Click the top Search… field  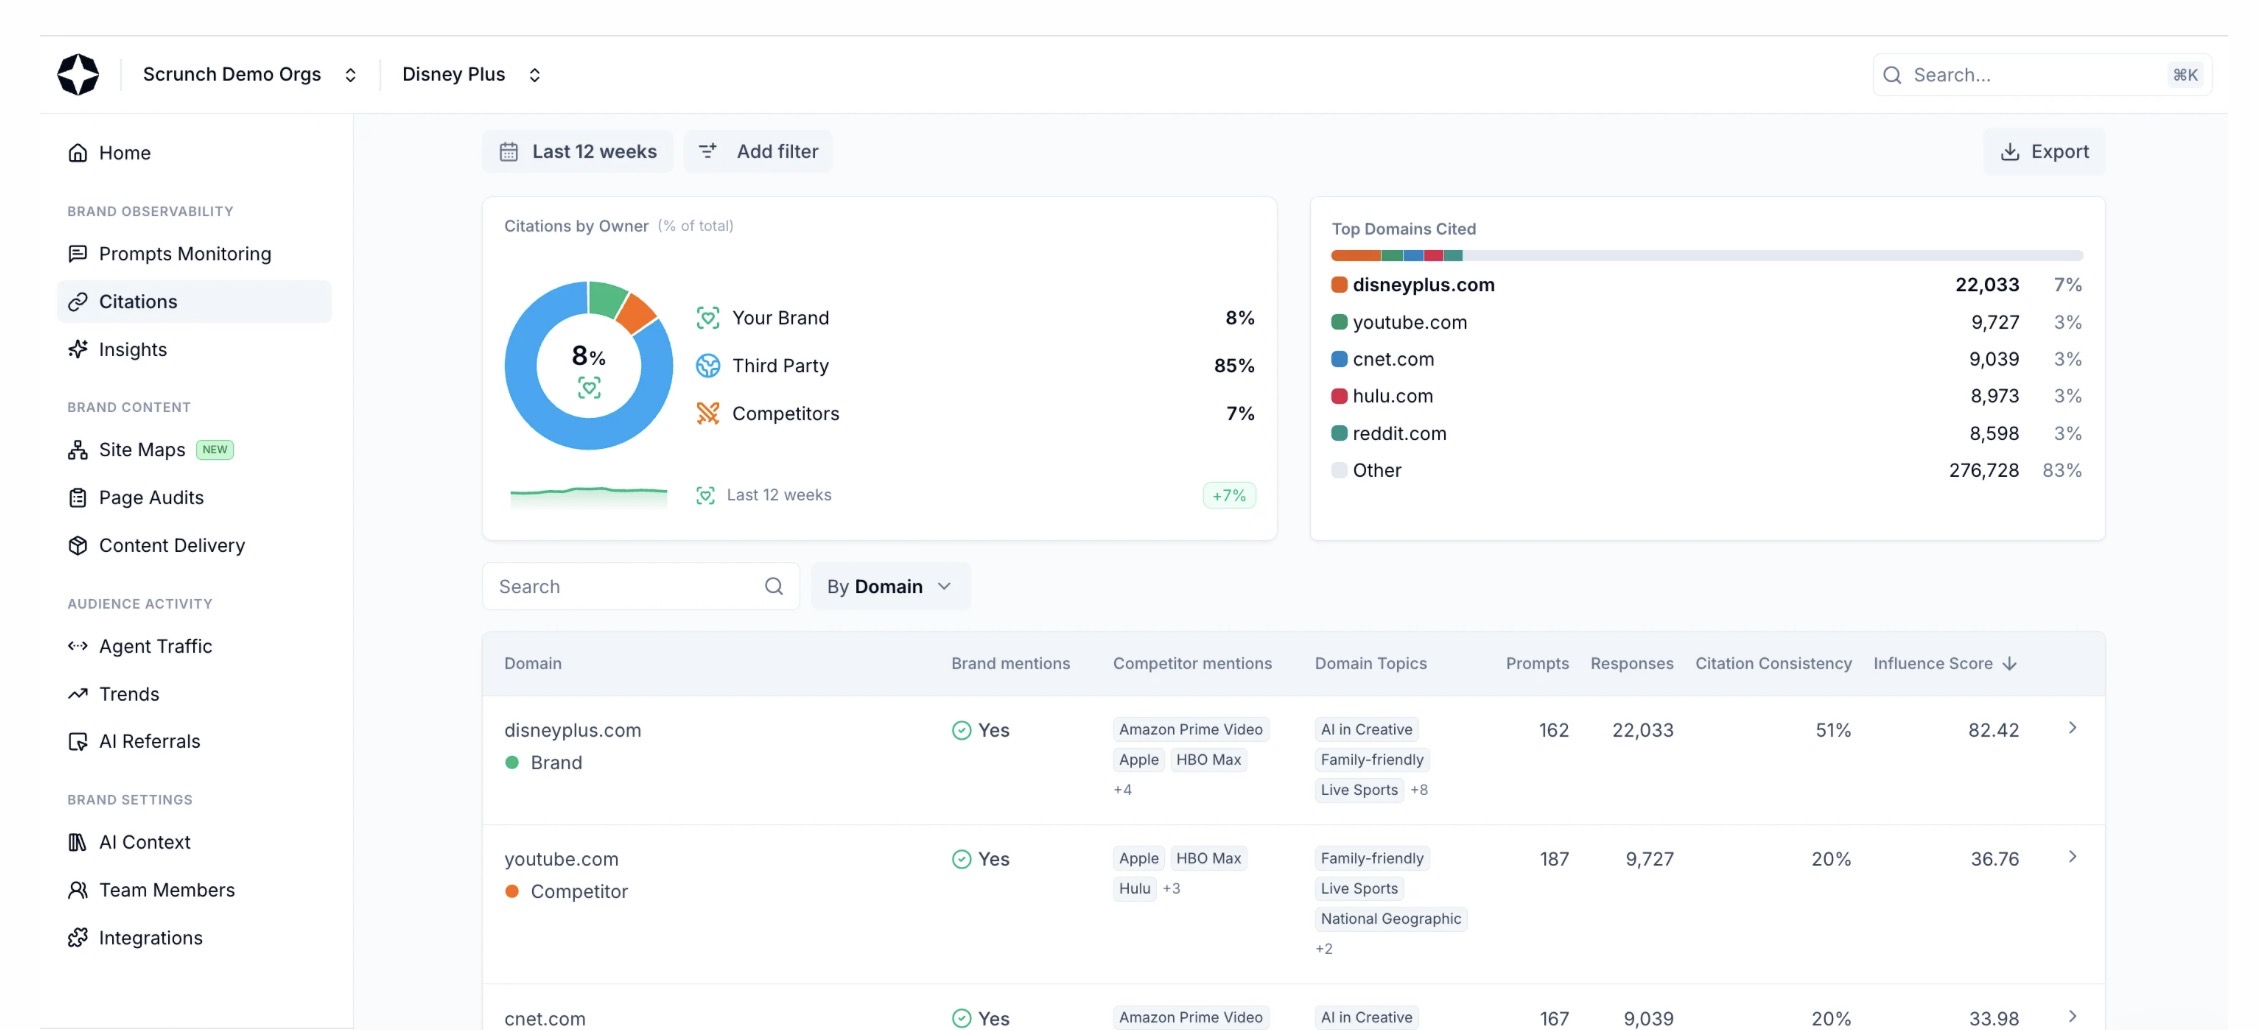click(x=2042, y=75)
